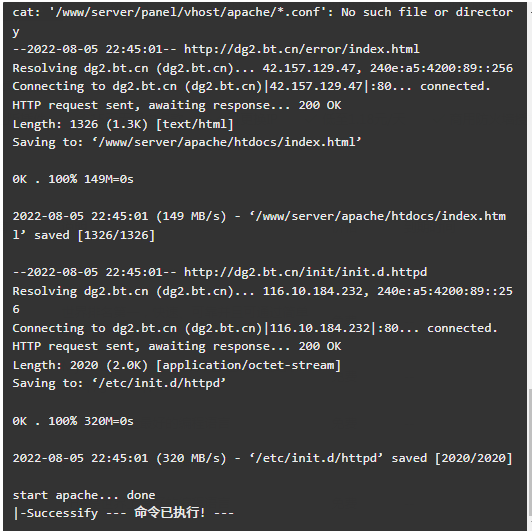Screen dimensions: 532x531
Task: Click the '(149 MB/s)' saved summary line
Action: [259, 226]
